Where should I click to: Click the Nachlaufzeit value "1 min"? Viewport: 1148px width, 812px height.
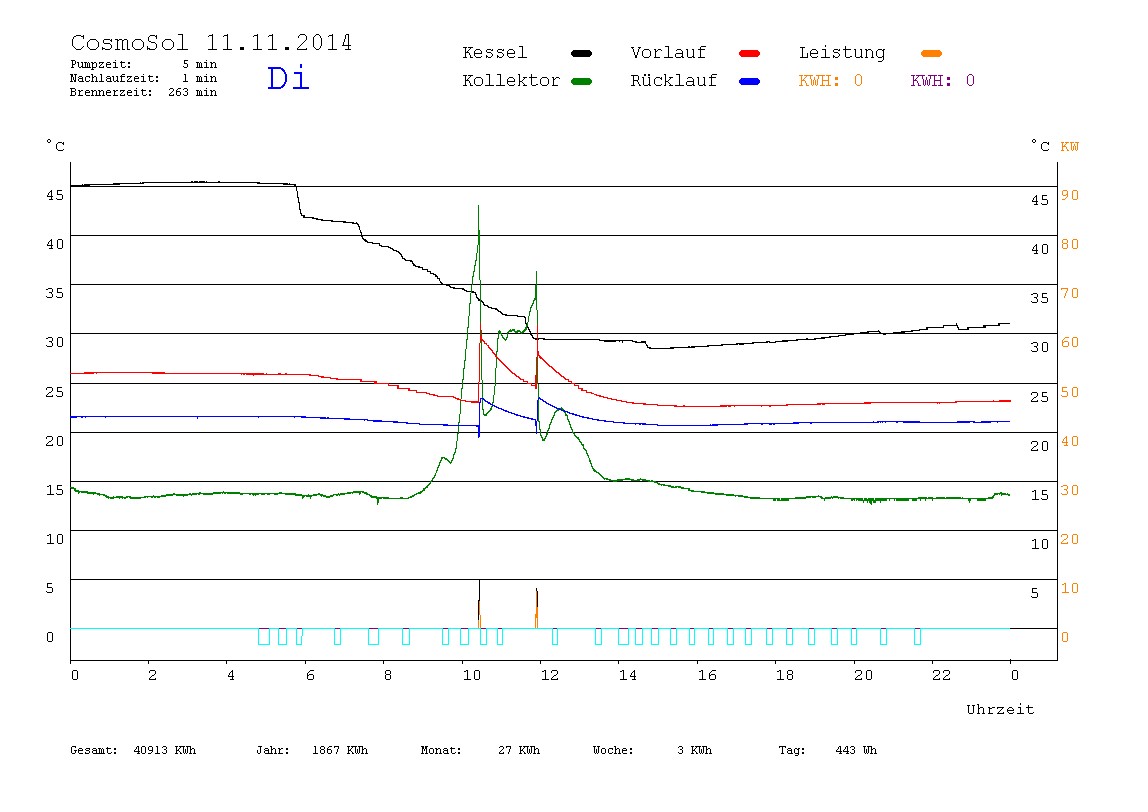[x=199, y=78]
